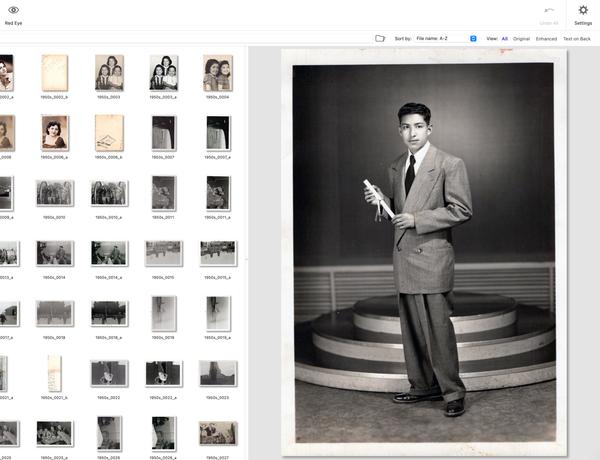Select thumbnail 1950s_0007
This screenshot has height=460, width=600.
[x=163, y=133]
